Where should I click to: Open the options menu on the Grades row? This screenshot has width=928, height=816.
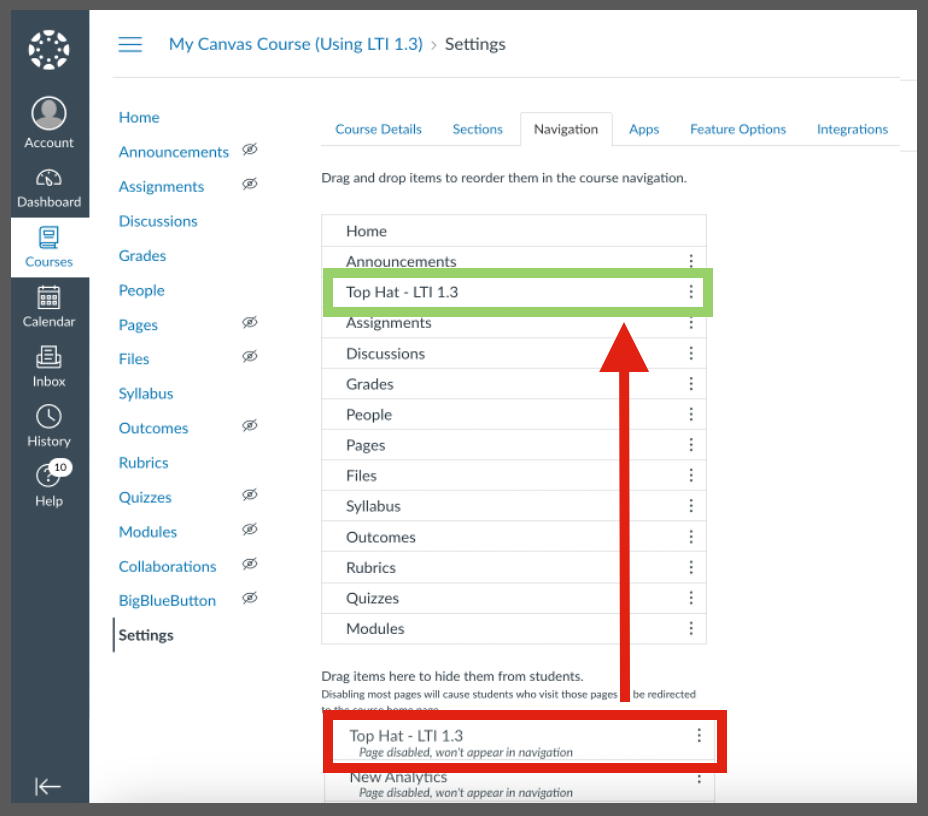tap(691, 384)
